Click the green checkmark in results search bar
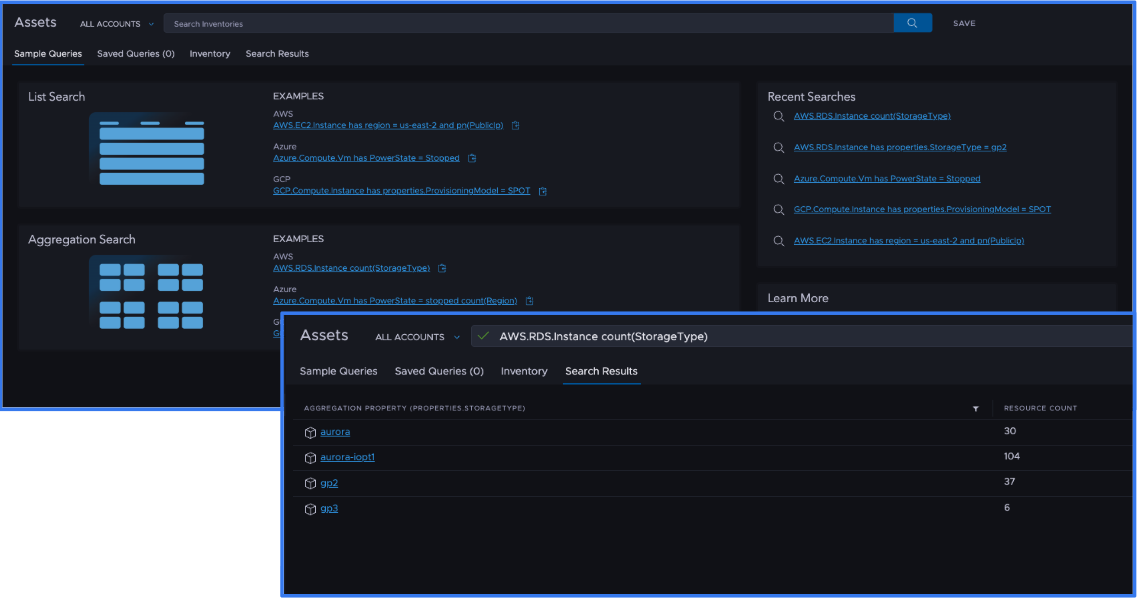This screenshot has height=603, width=1138. (484, 336)
